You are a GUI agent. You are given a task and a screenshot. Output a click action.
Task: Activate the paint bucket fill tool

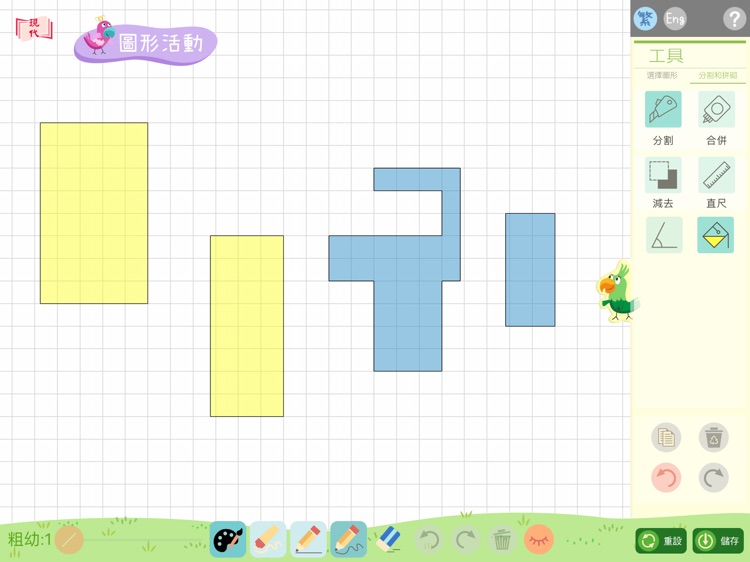(716, 235)
